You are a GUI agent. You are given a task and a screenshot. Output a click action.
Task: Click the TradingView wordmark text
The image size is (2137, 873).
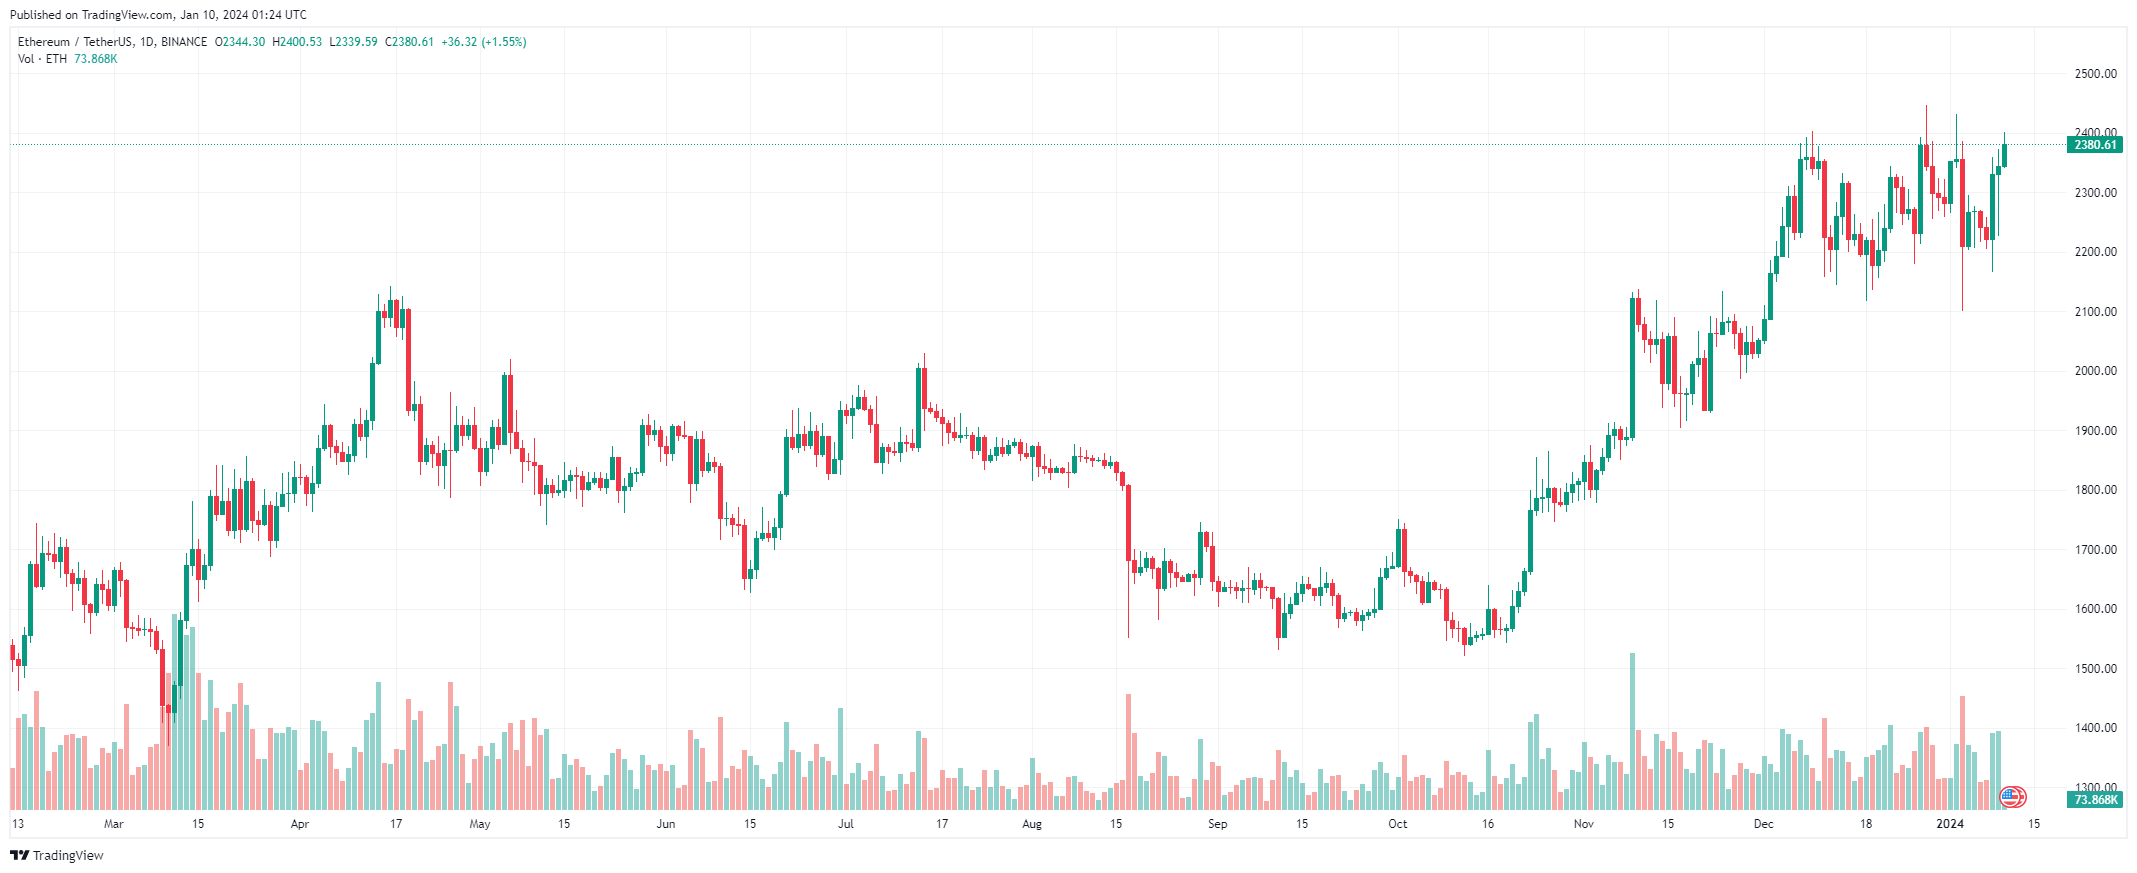[68, 855]
